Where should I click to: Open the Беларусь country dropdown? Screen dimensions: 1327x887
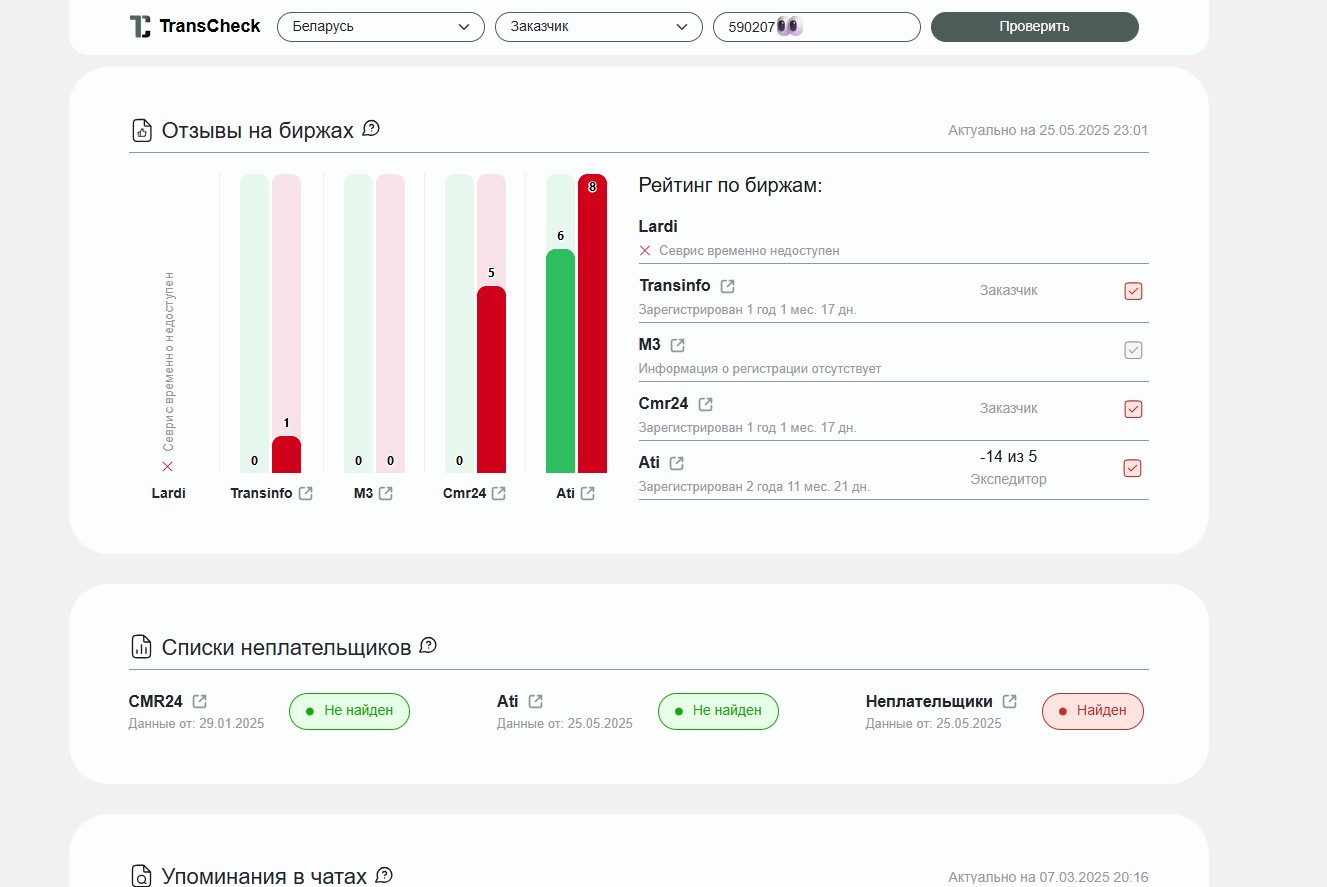[x=381, y=27]
